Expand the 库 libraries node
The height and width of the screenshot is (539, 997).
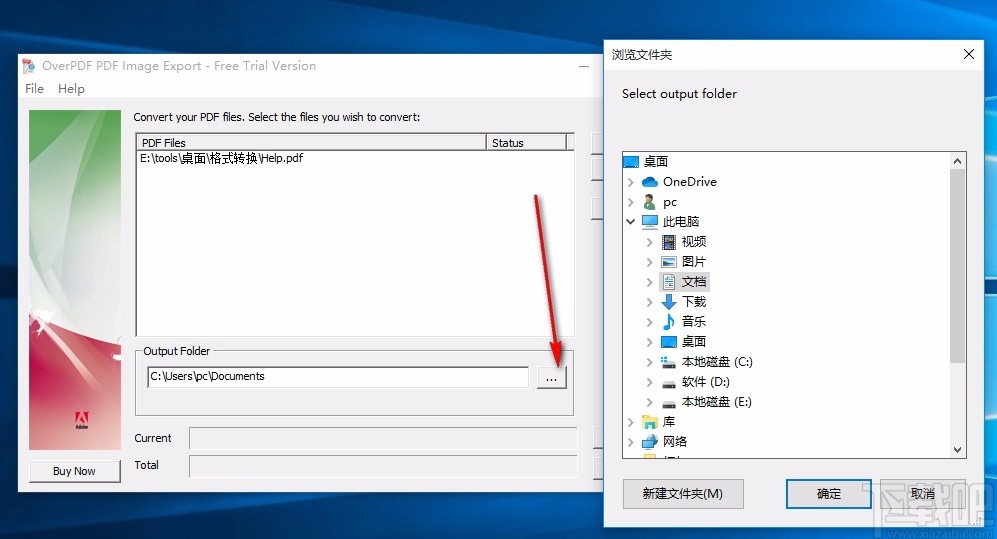630,422
